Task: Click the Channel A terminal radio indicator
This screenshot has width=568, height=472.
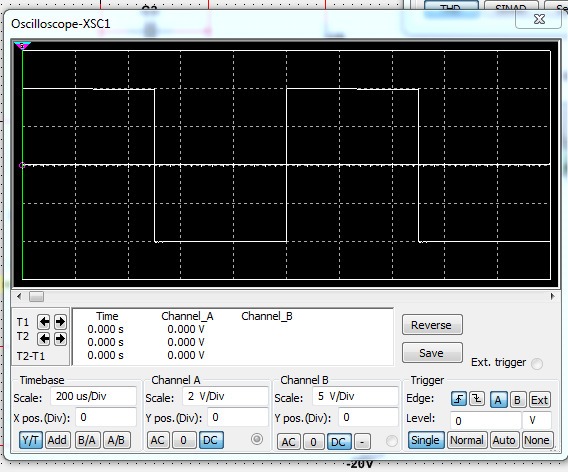Action: click(257, 439)
